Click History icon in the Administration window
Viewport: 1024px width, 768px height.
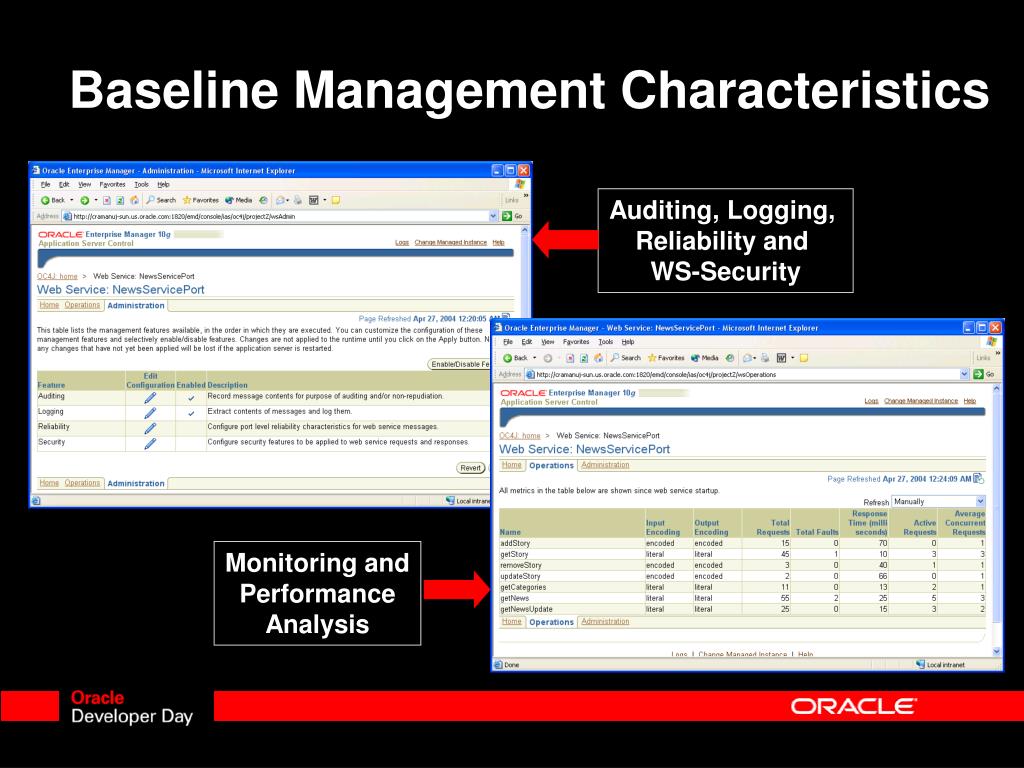click(x=263, y=200)
